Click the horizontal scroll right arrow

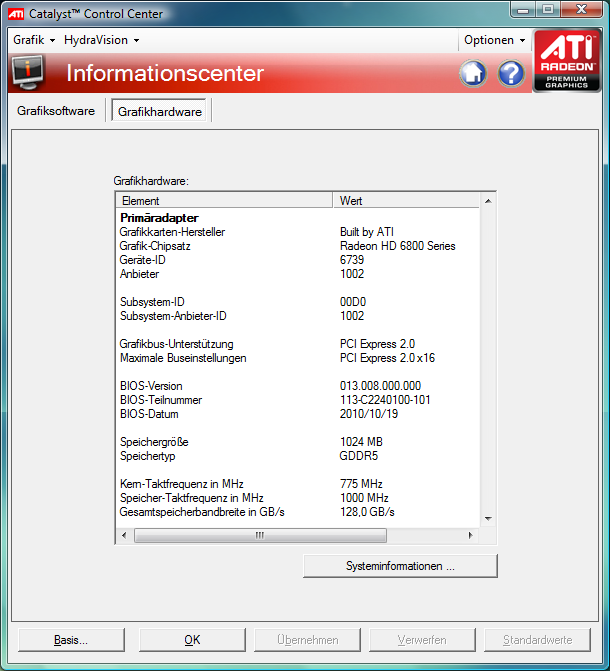[470, 535]
